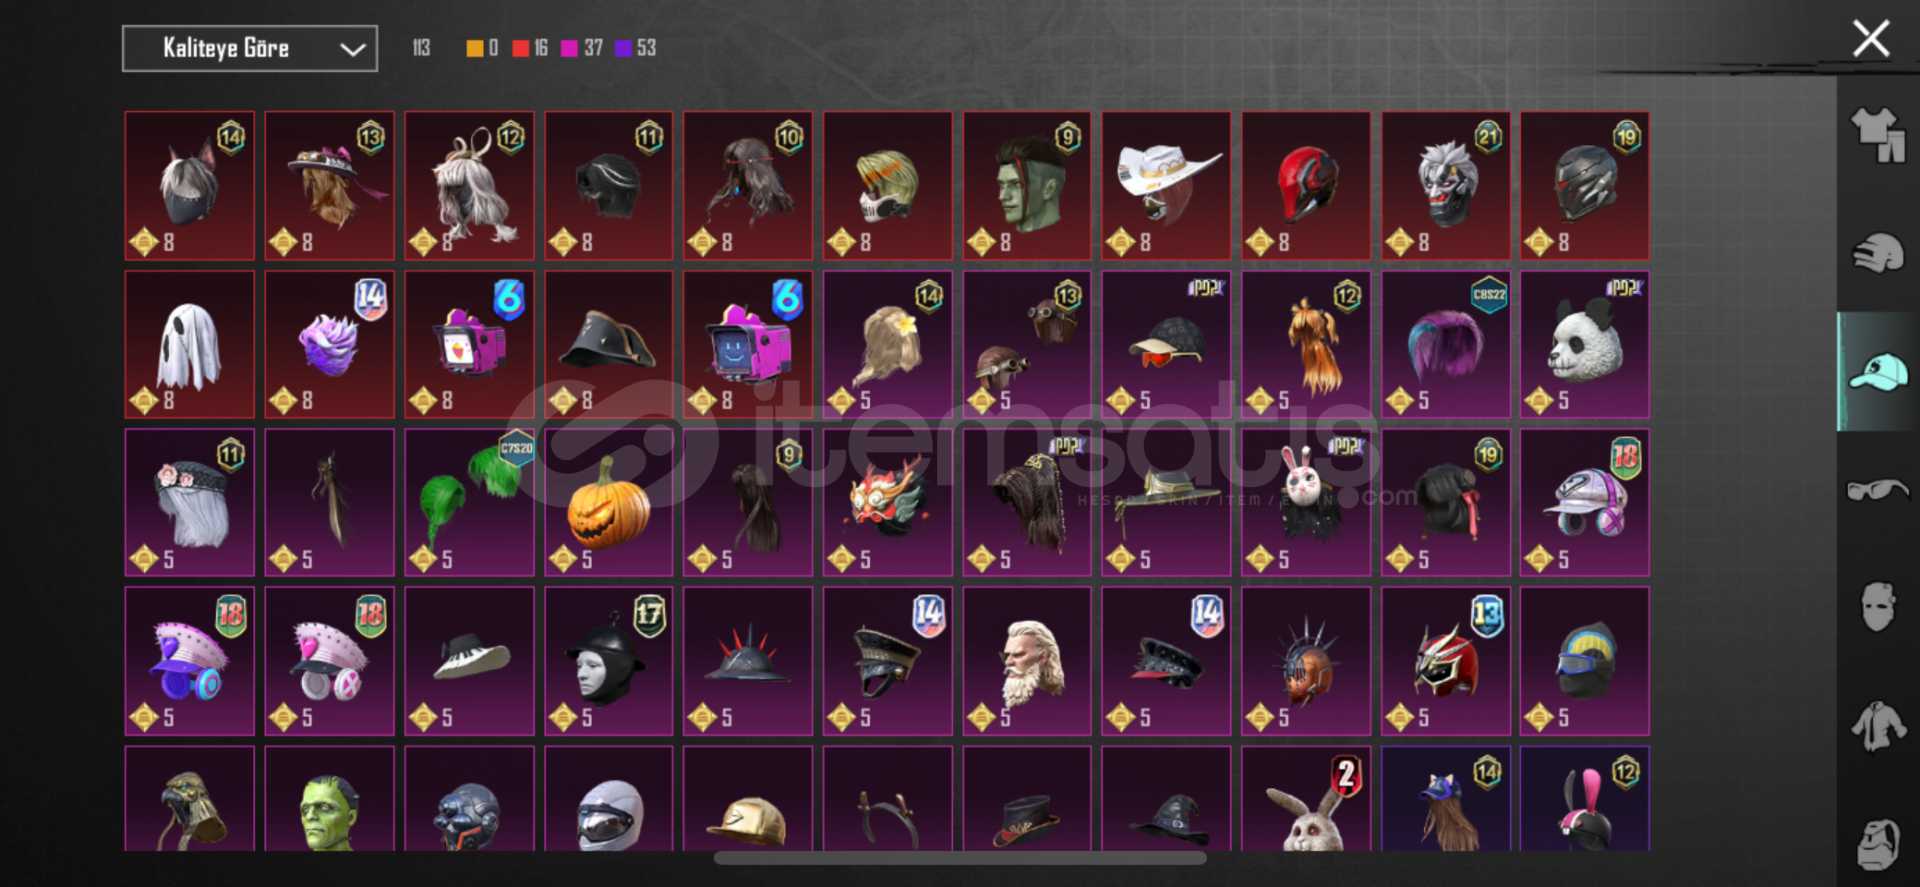Click the orange quality color swatch
Image resolution: width=1920 pixels, height=887 pixels.
(475, 48)
